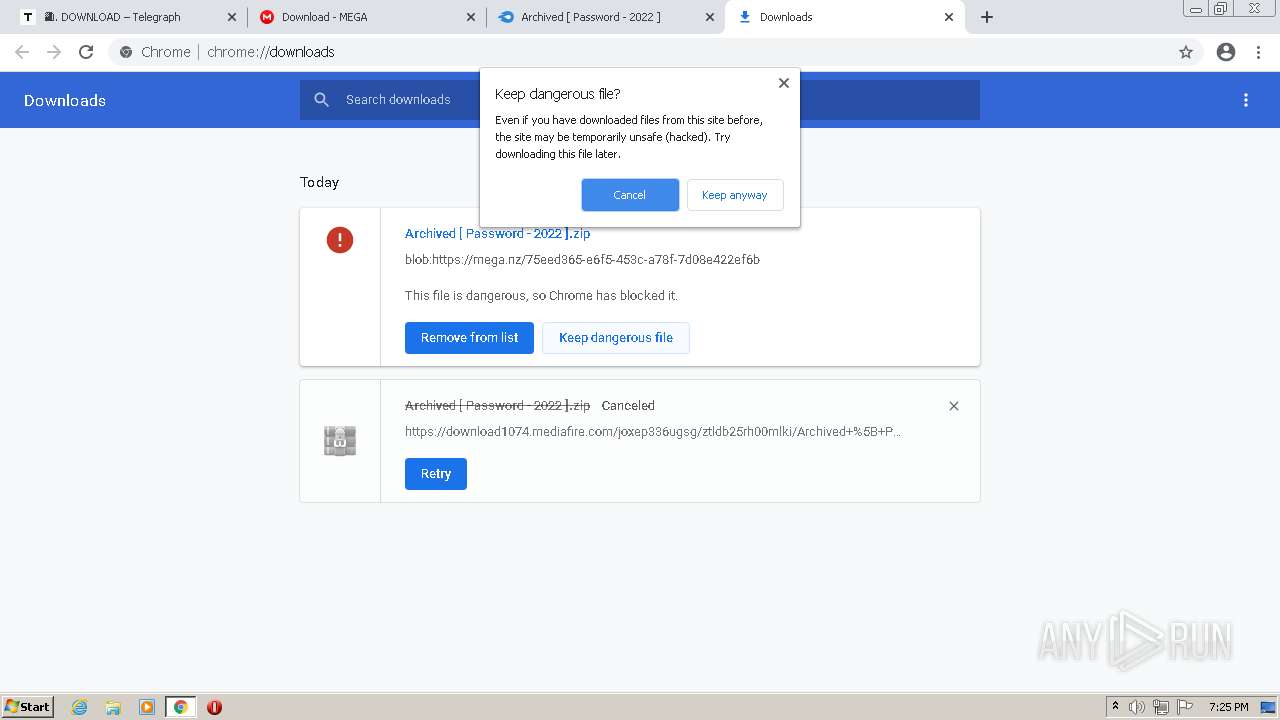
Task: Click the mediafire download URL
Action: (653, 432)
